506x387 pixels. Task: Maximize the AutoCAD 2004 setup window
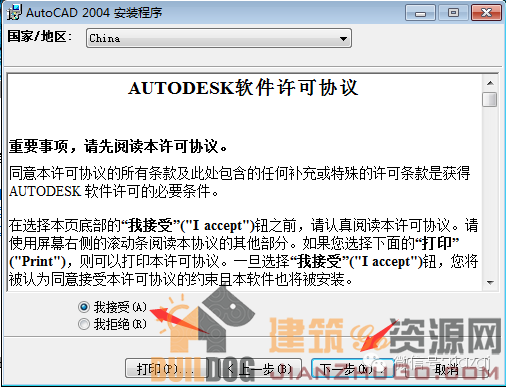pyautogui.click(x=453, y=13)
